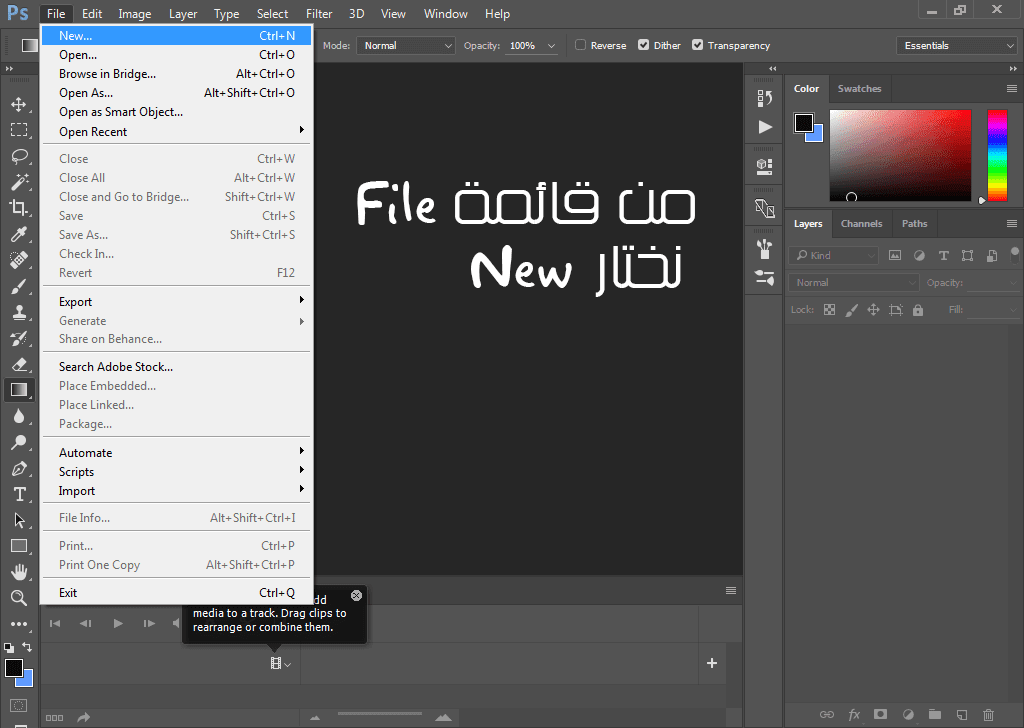
Task: Toggle type layer filter
Action: click(x=943, y=255)
